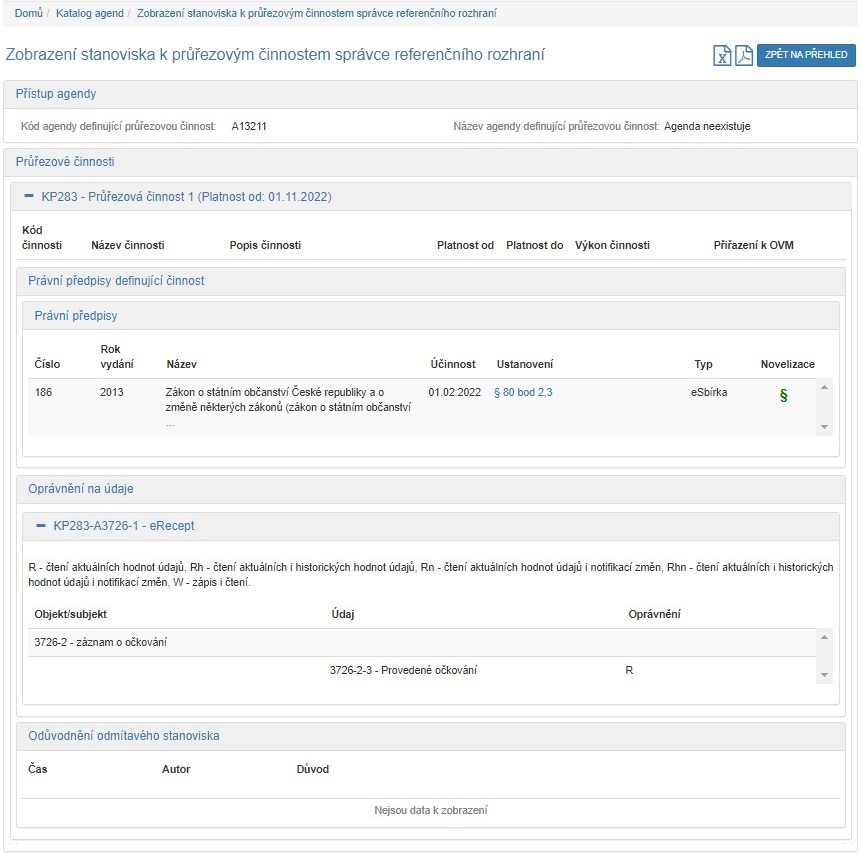The image size is (862, 854).
Task: Export the page to Excel
Action: [x=722, y=56]
